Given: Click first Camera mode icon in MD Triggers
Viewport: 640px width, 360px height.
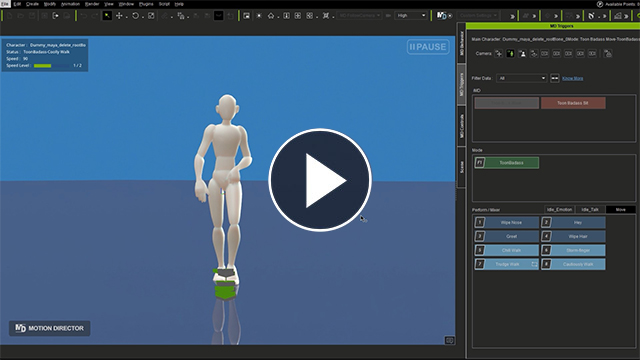Looking at the screenshot, I should click(x=498, y=53).
